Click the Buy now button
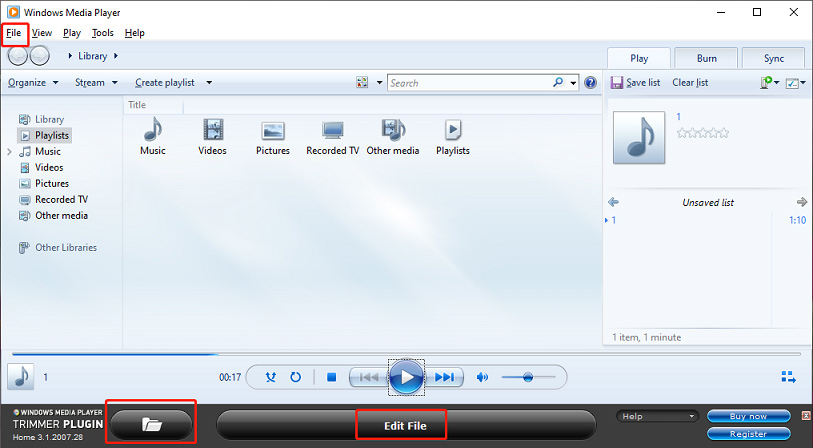 tap(748, 416)
